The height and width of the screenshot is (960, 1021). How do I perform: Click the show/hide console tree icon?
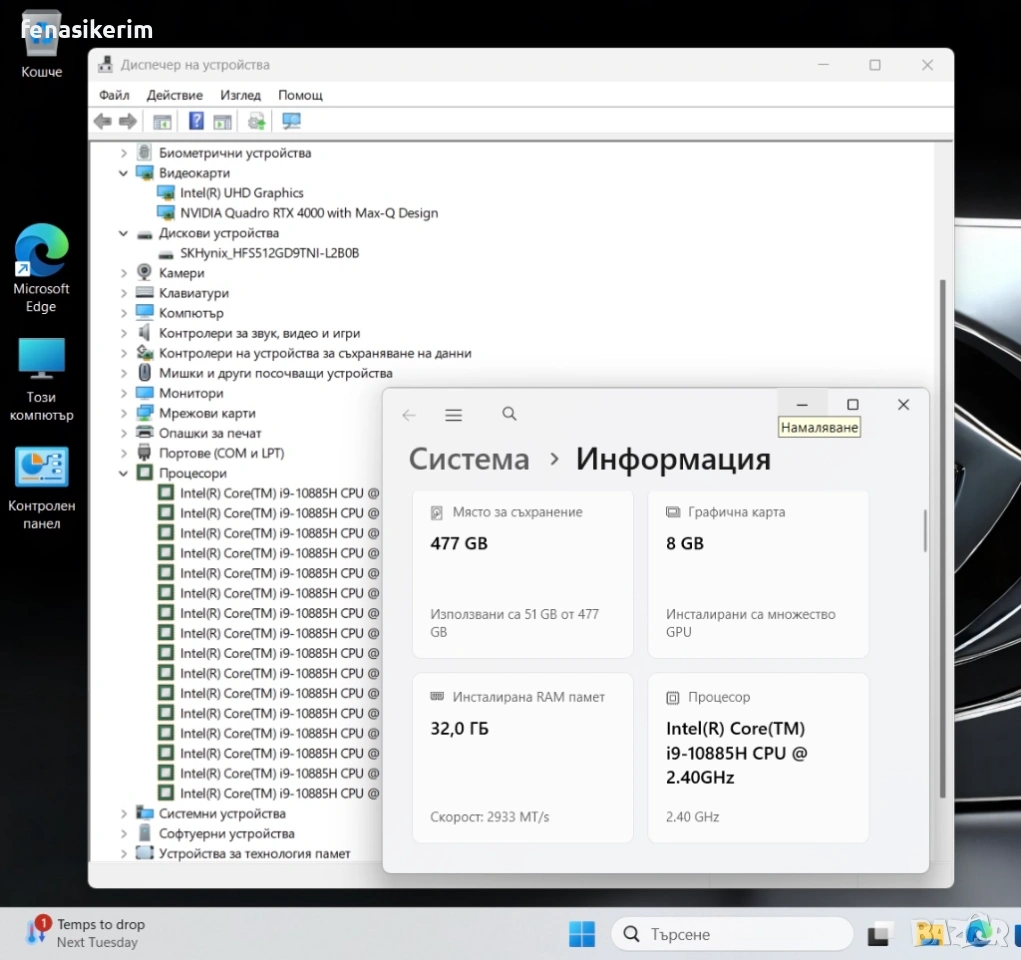coord(162,121)
